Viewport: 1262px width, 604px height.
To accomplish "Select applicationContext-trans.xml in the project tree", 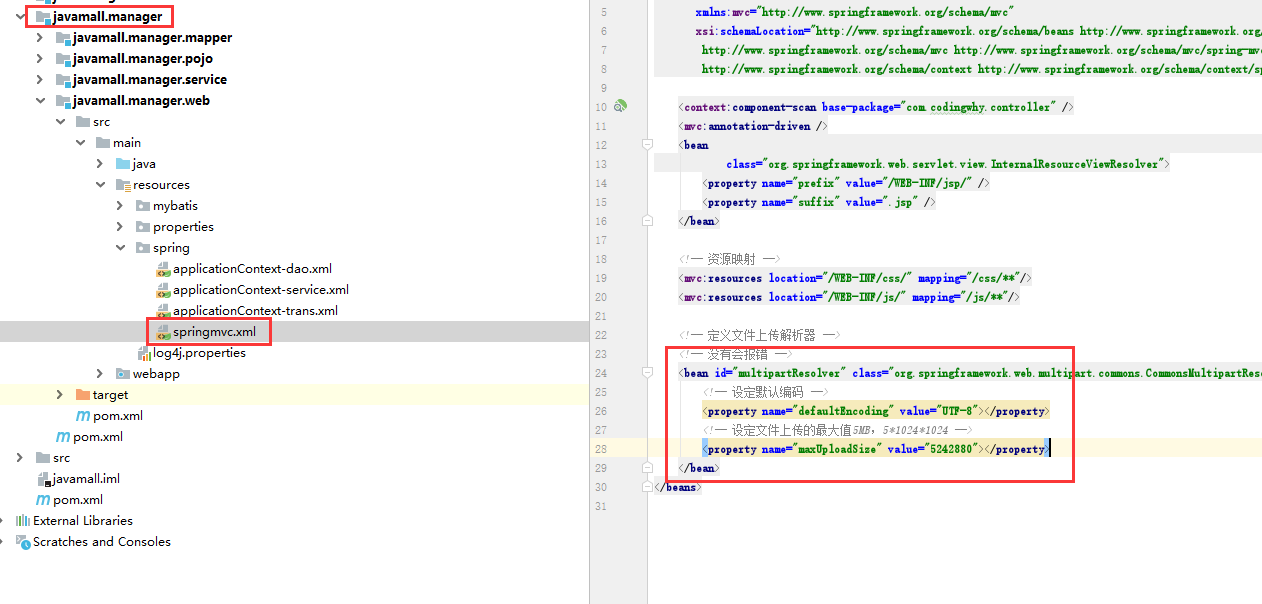I will [255, 311].
